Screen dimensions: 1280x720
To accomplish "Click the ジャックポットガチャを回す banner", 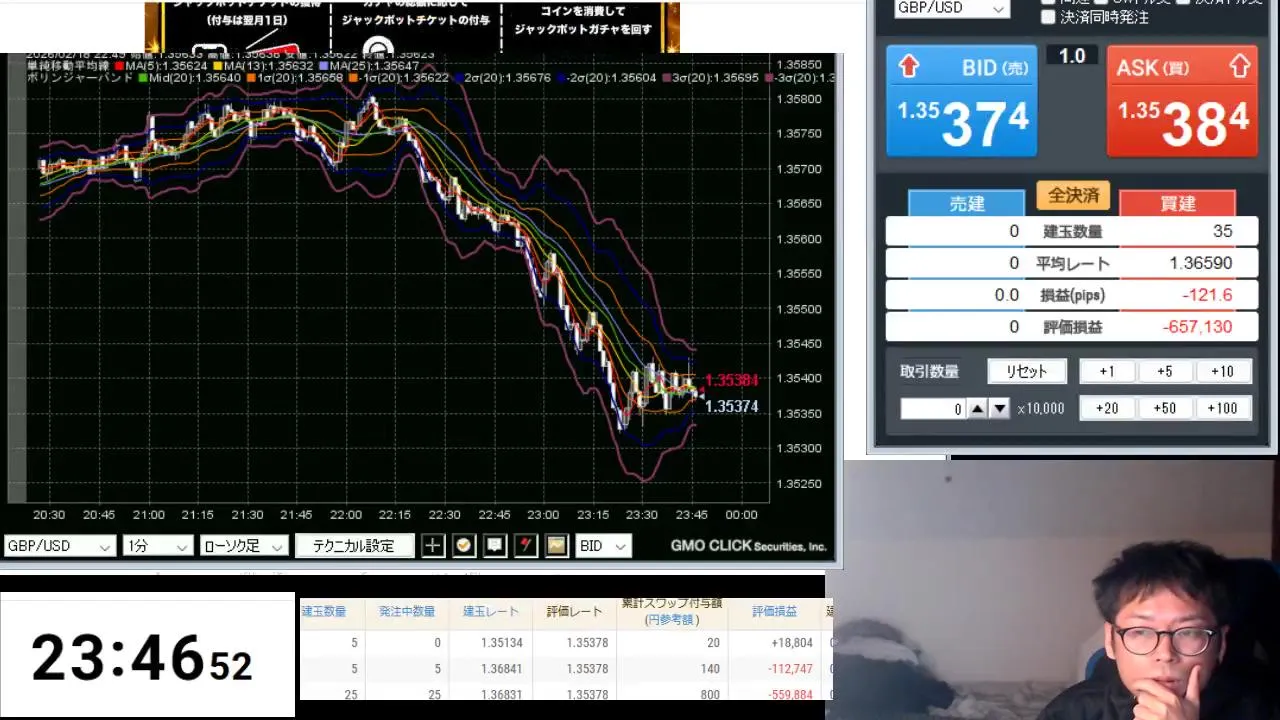I will click(583, 22).
